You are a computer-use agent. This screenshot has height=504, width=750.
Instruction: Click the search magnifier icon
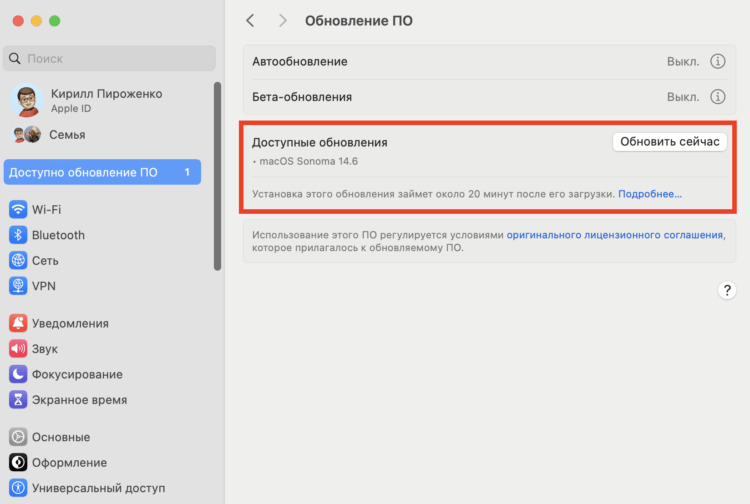[x=15, y=58]
